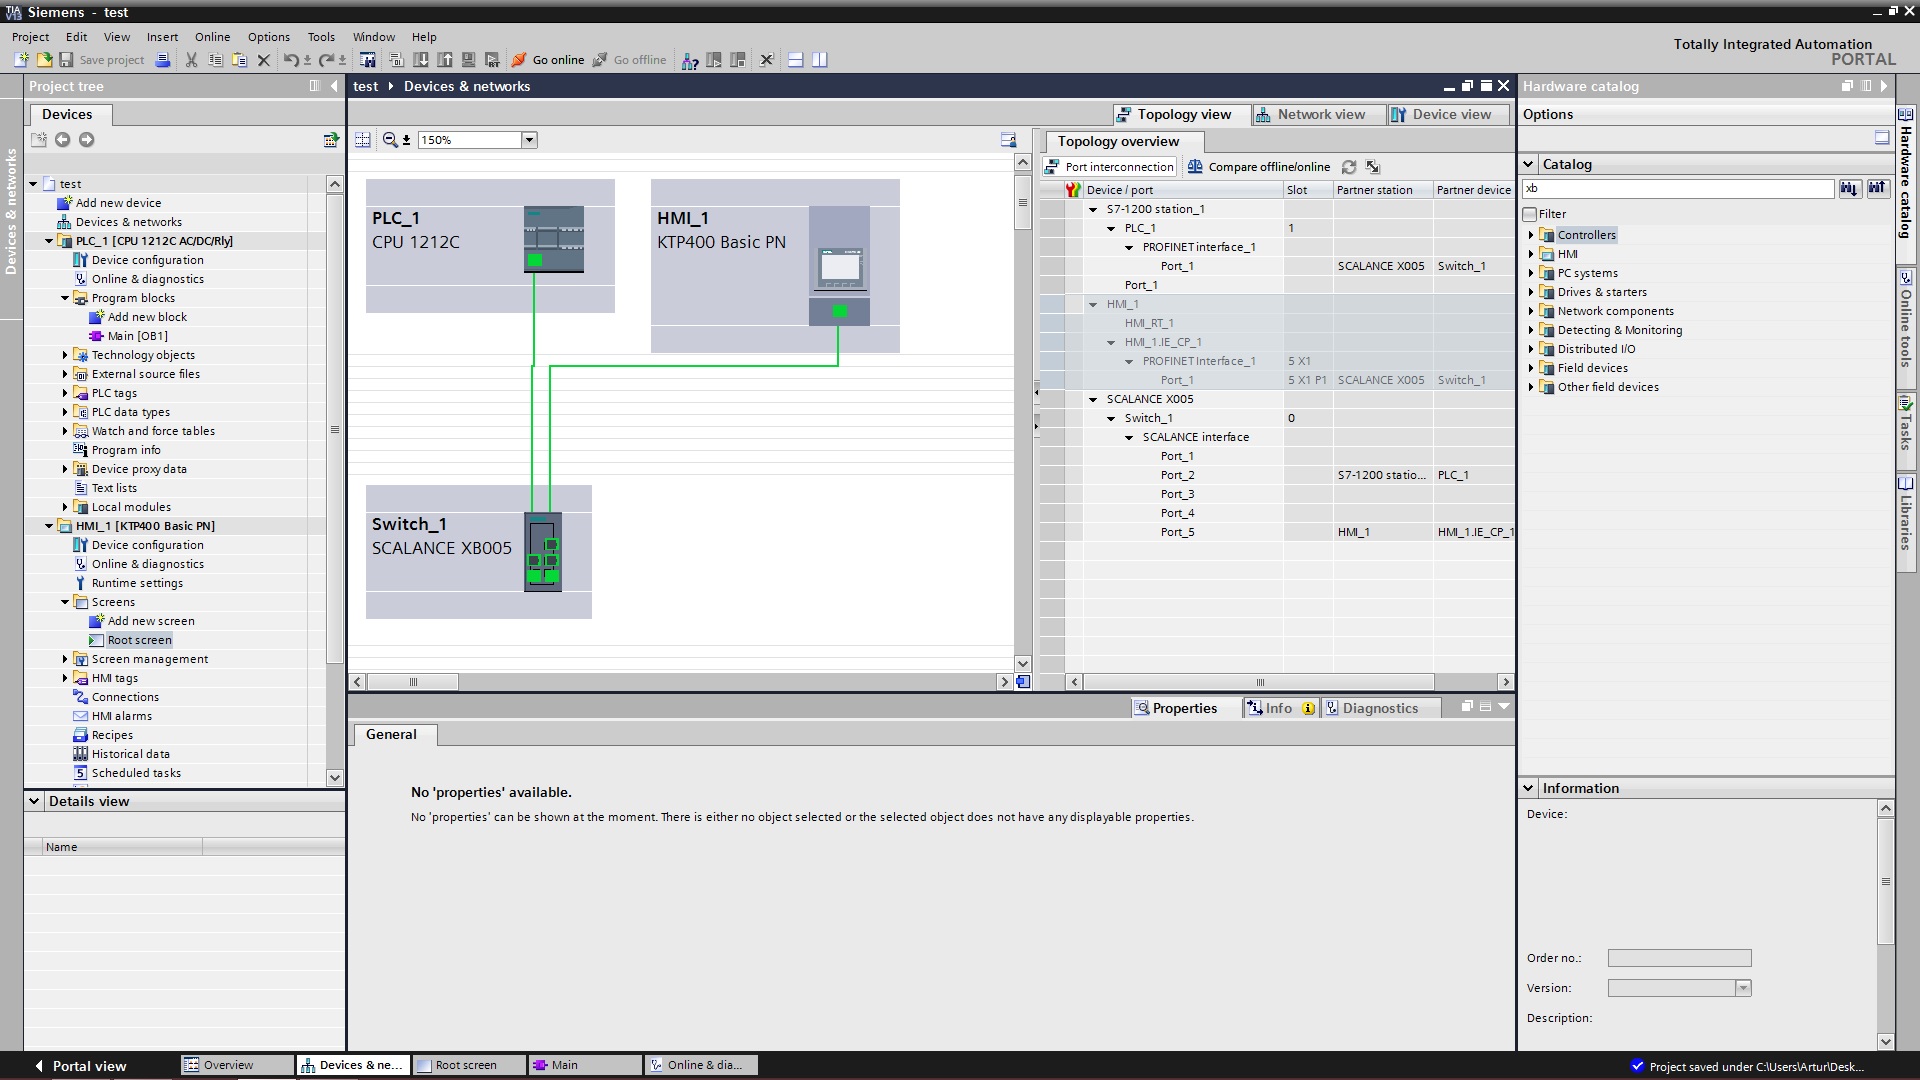The height and width of the screenshot is (1080, 1920).
Task: Click the update topology refresh icon
Action: click(x=1349, y=167)
